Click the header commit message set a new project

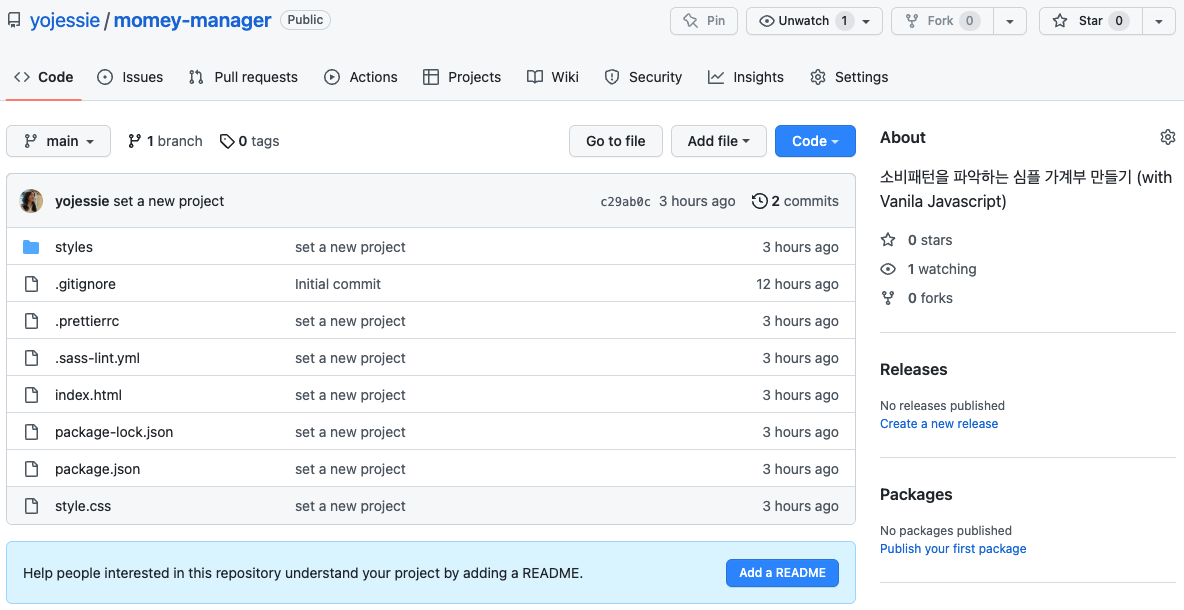point(168,201)
